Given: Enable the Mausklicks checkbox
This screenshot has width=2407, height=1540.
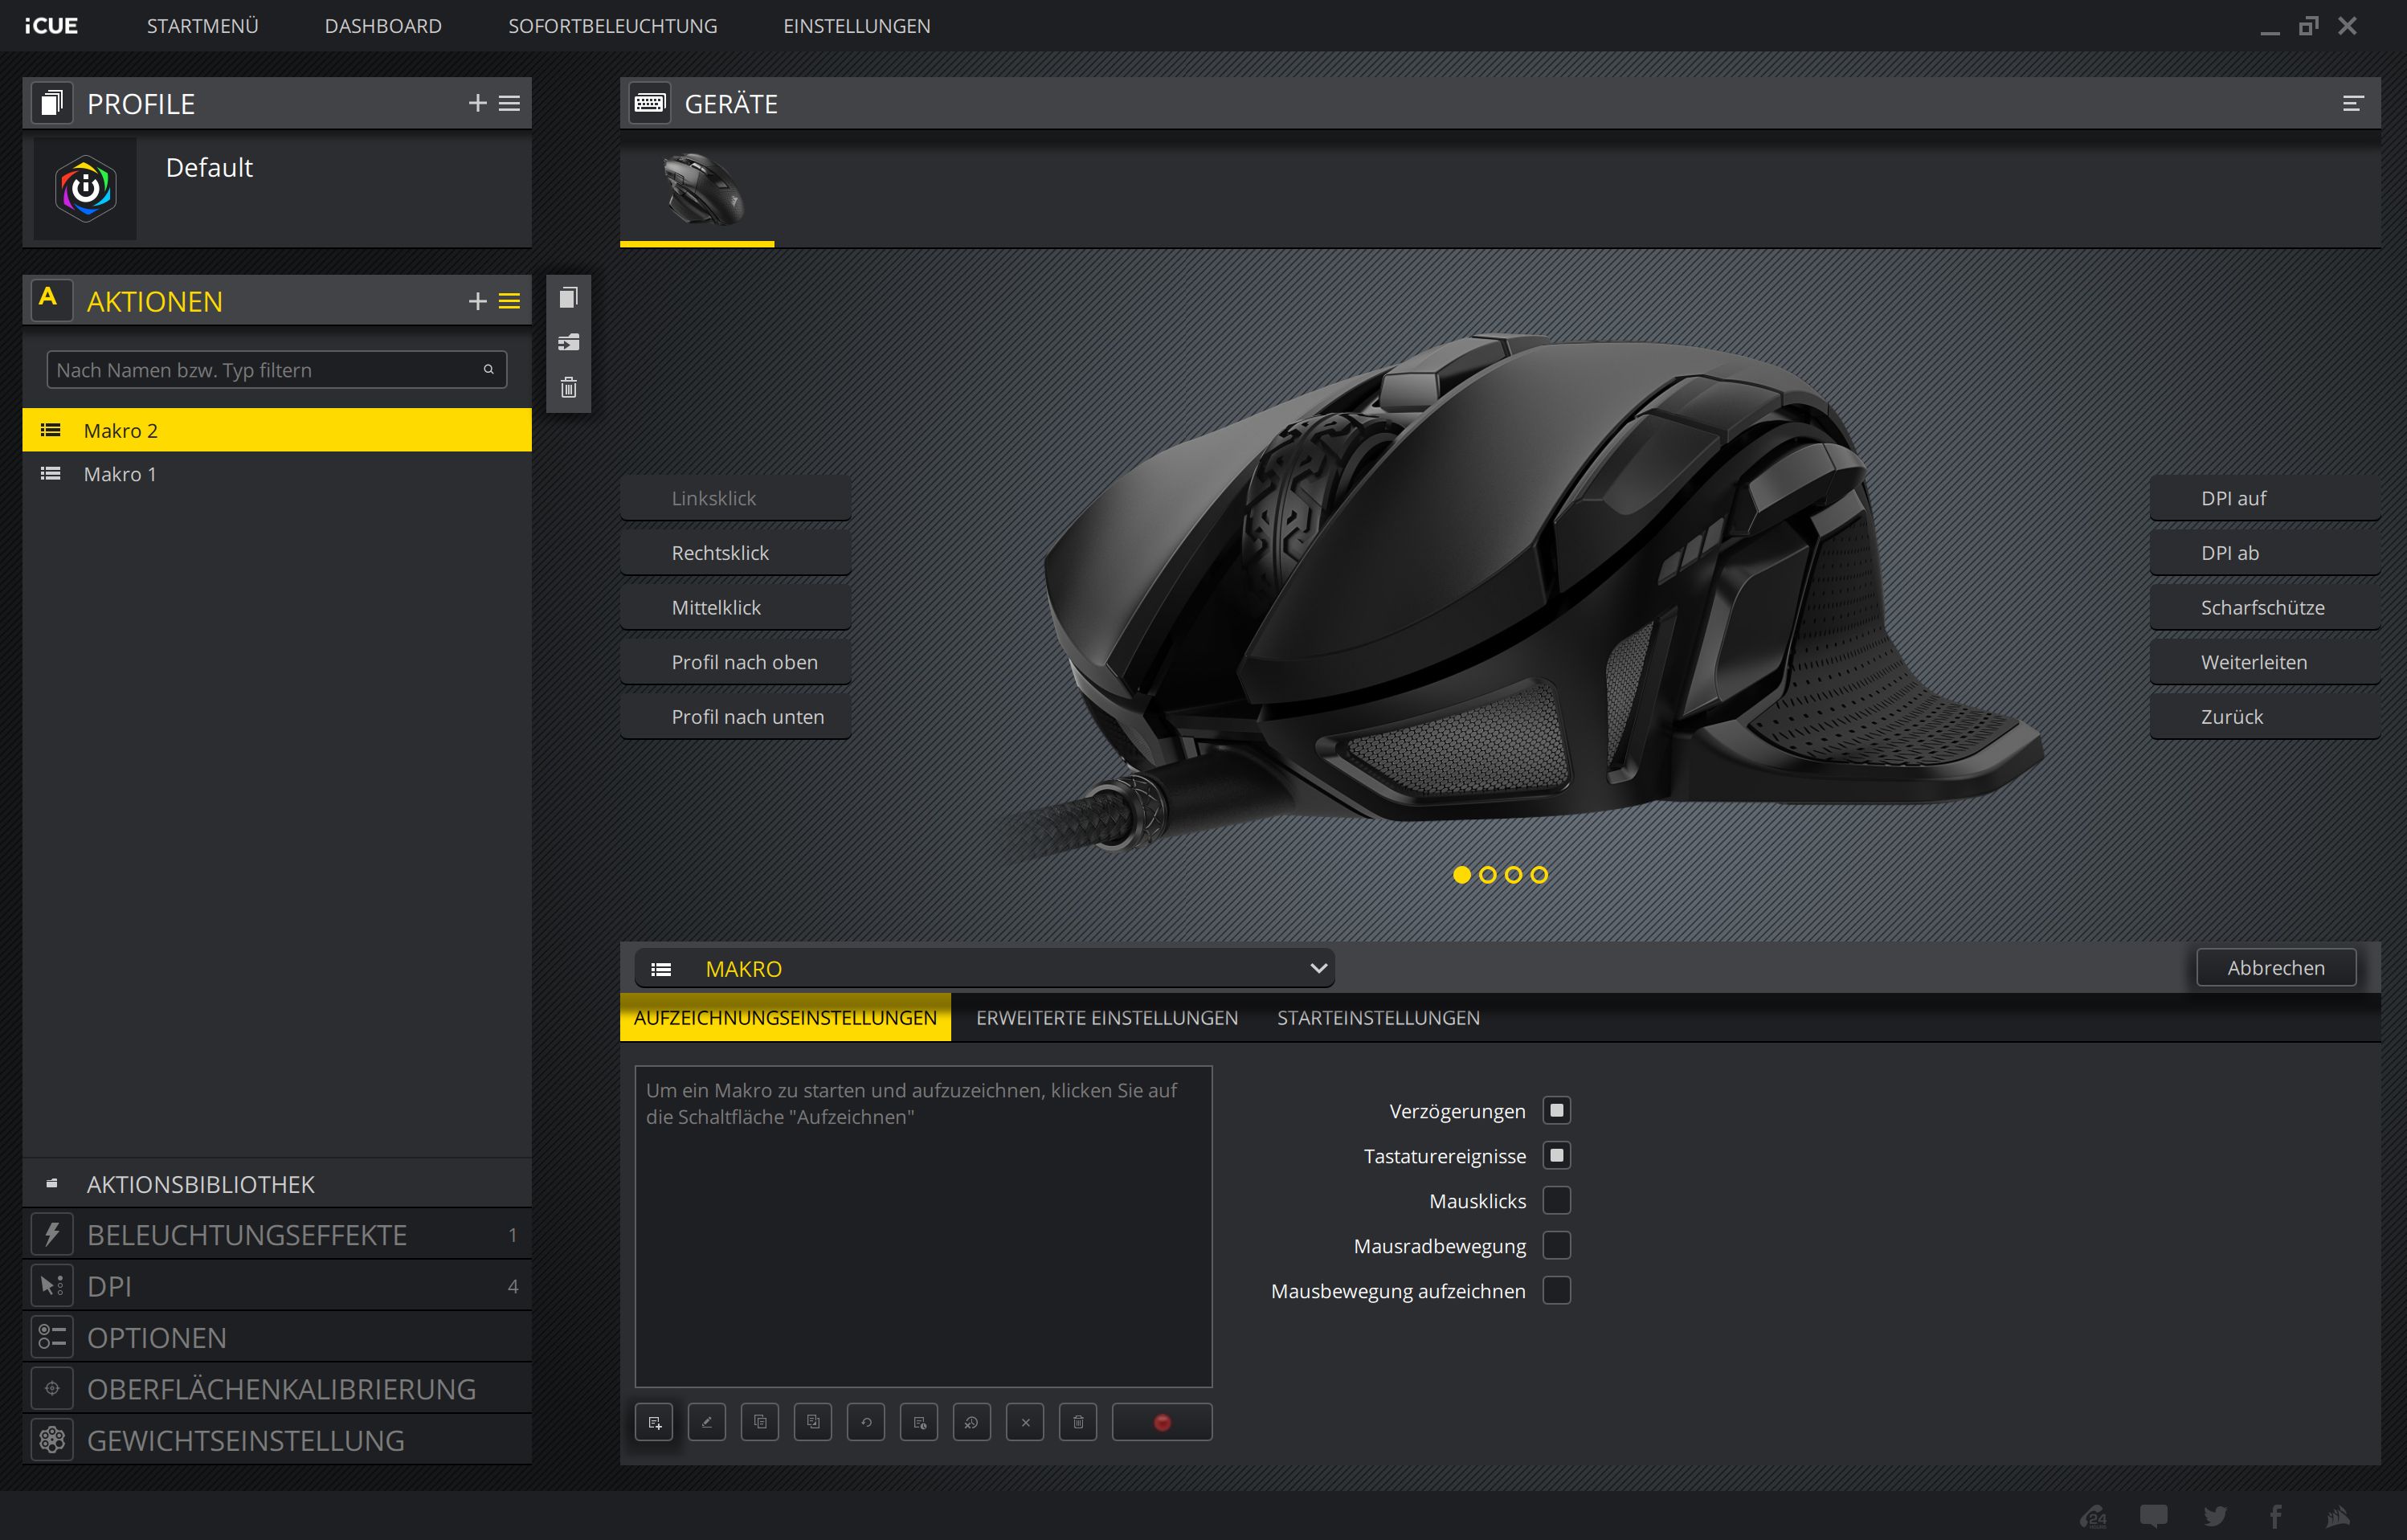Looking at the screenshot, I should click(1556, 1200).
